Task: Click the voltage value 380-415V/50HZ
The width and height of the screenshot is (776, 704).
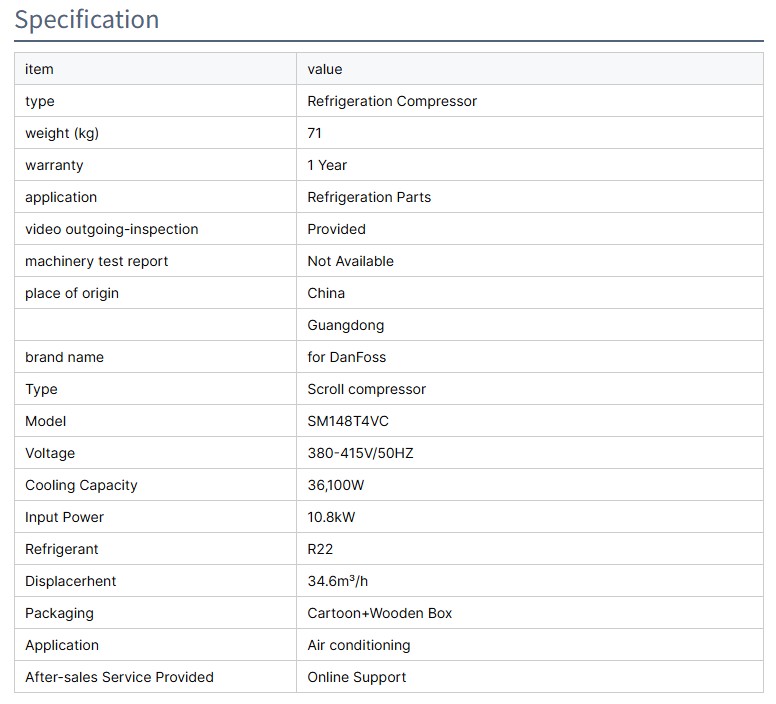Action: [360, 453]
